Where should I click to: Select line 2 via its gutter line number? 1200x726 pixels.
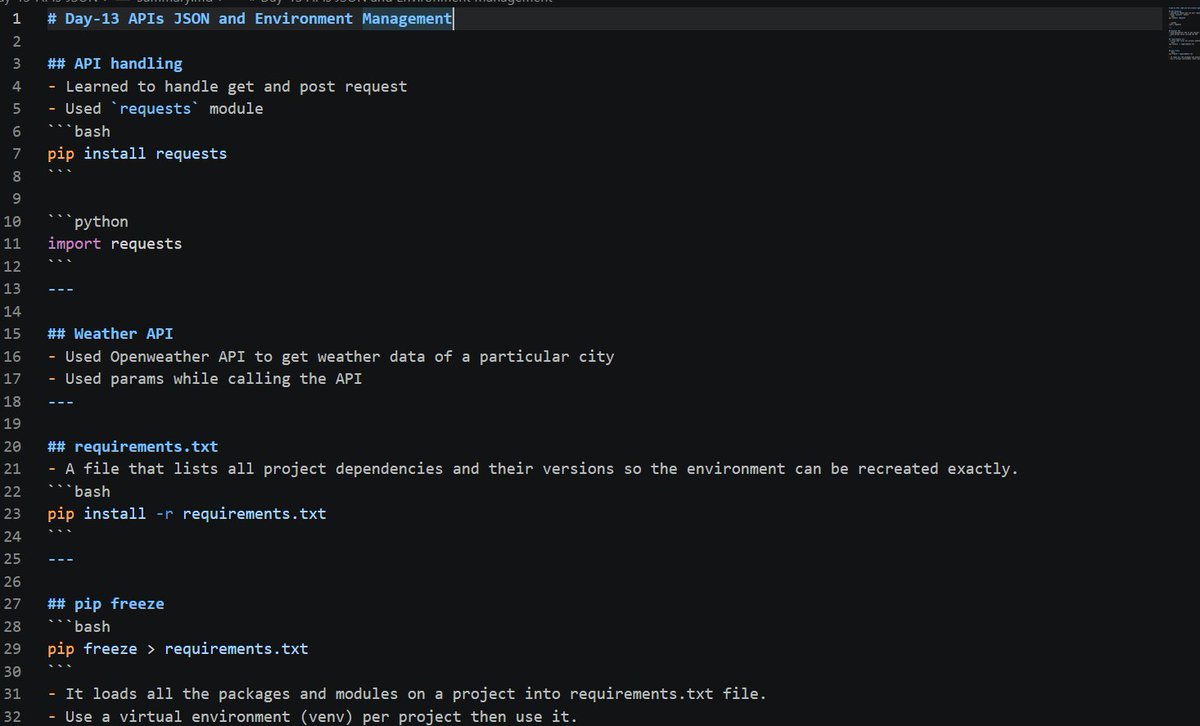16,41
